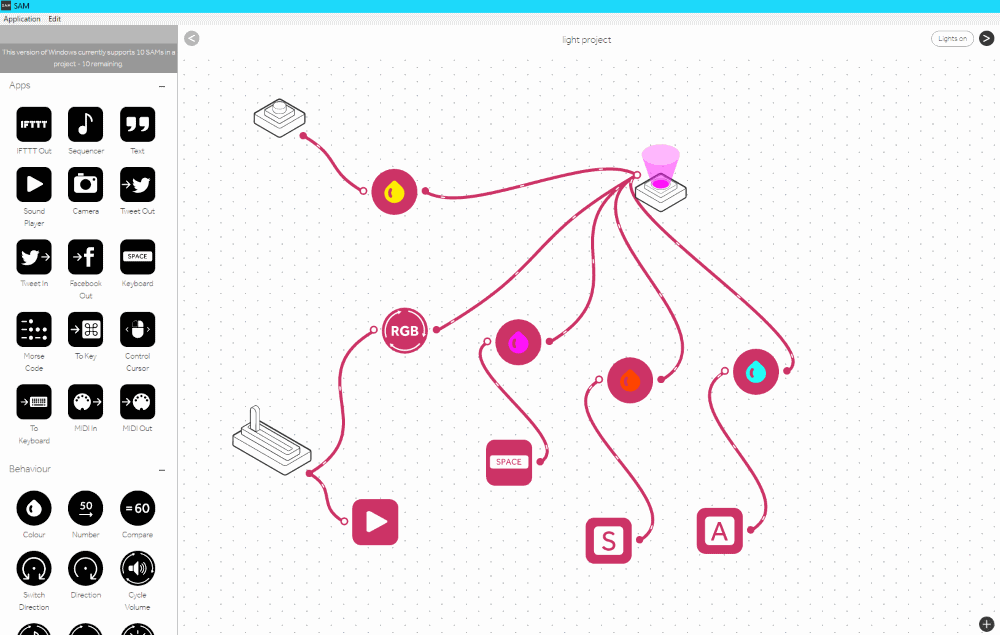Click the plus button to add element
This screenshot has width=1000, height=635.
coord(987,623)
